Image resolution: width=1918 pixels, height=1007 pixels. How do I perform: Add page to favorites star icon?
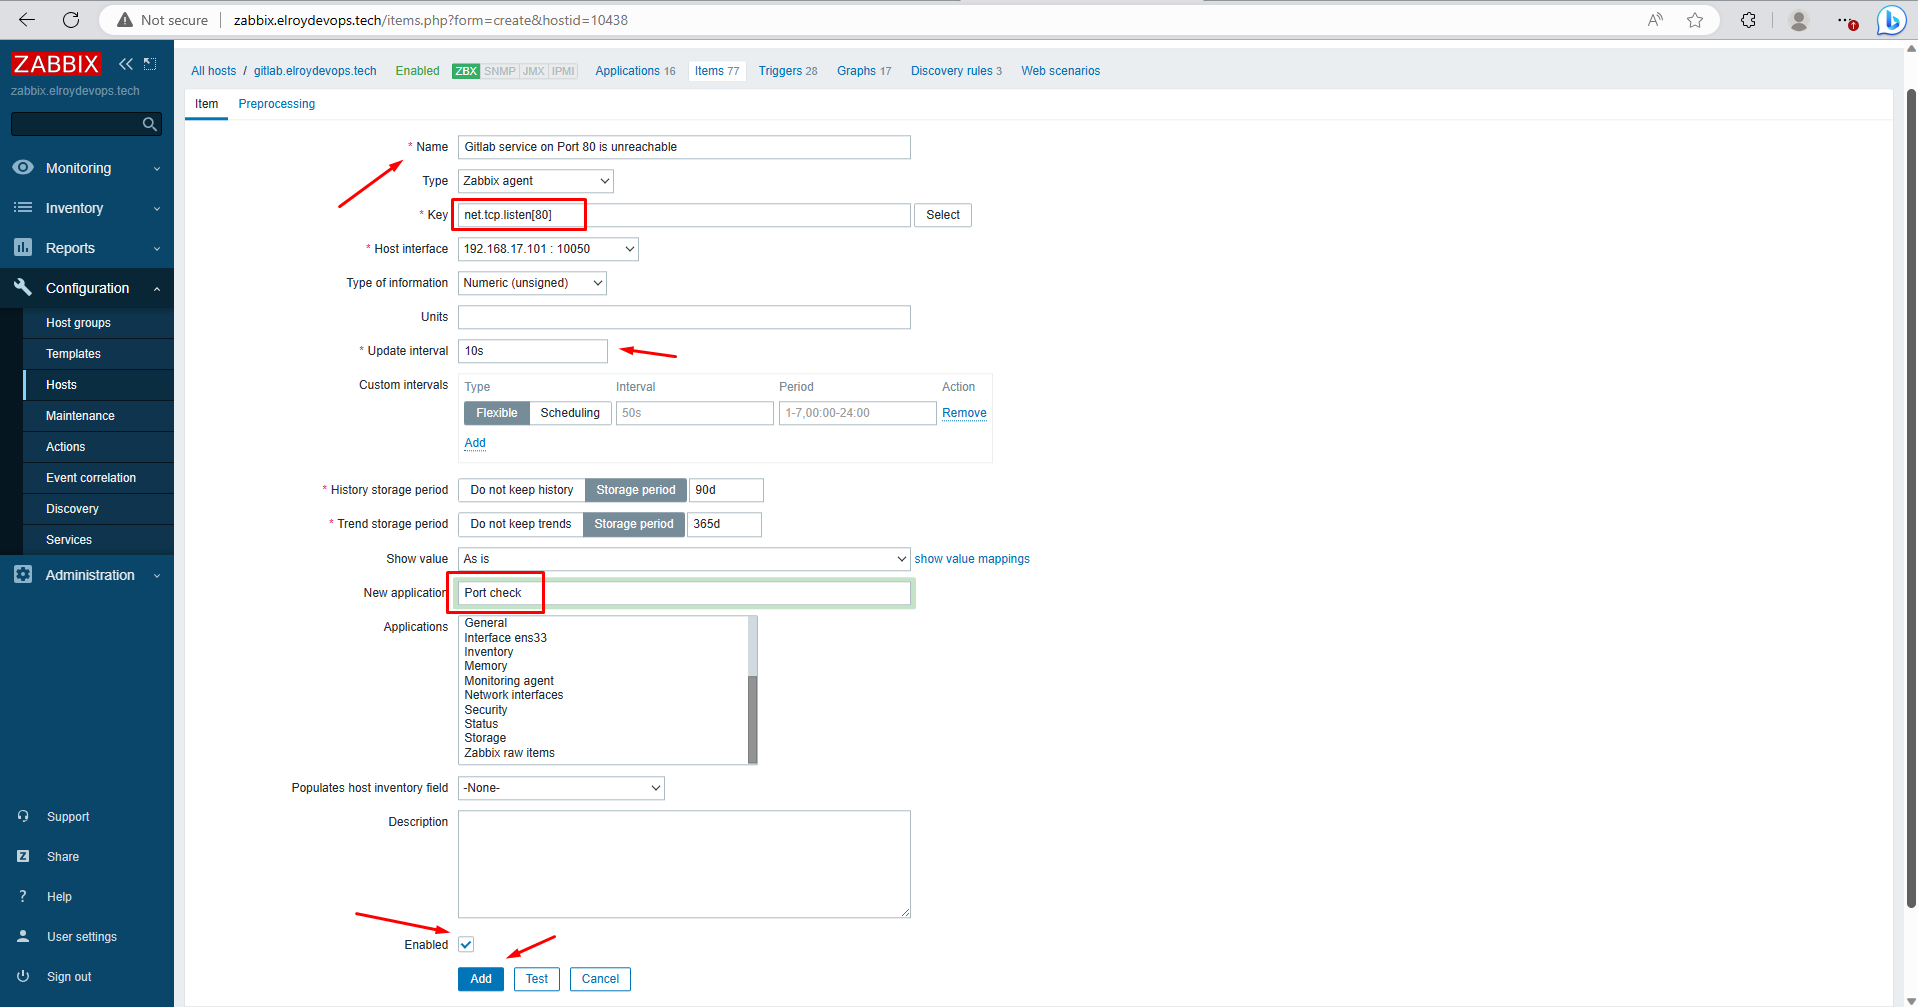[x=1695, y=20]
